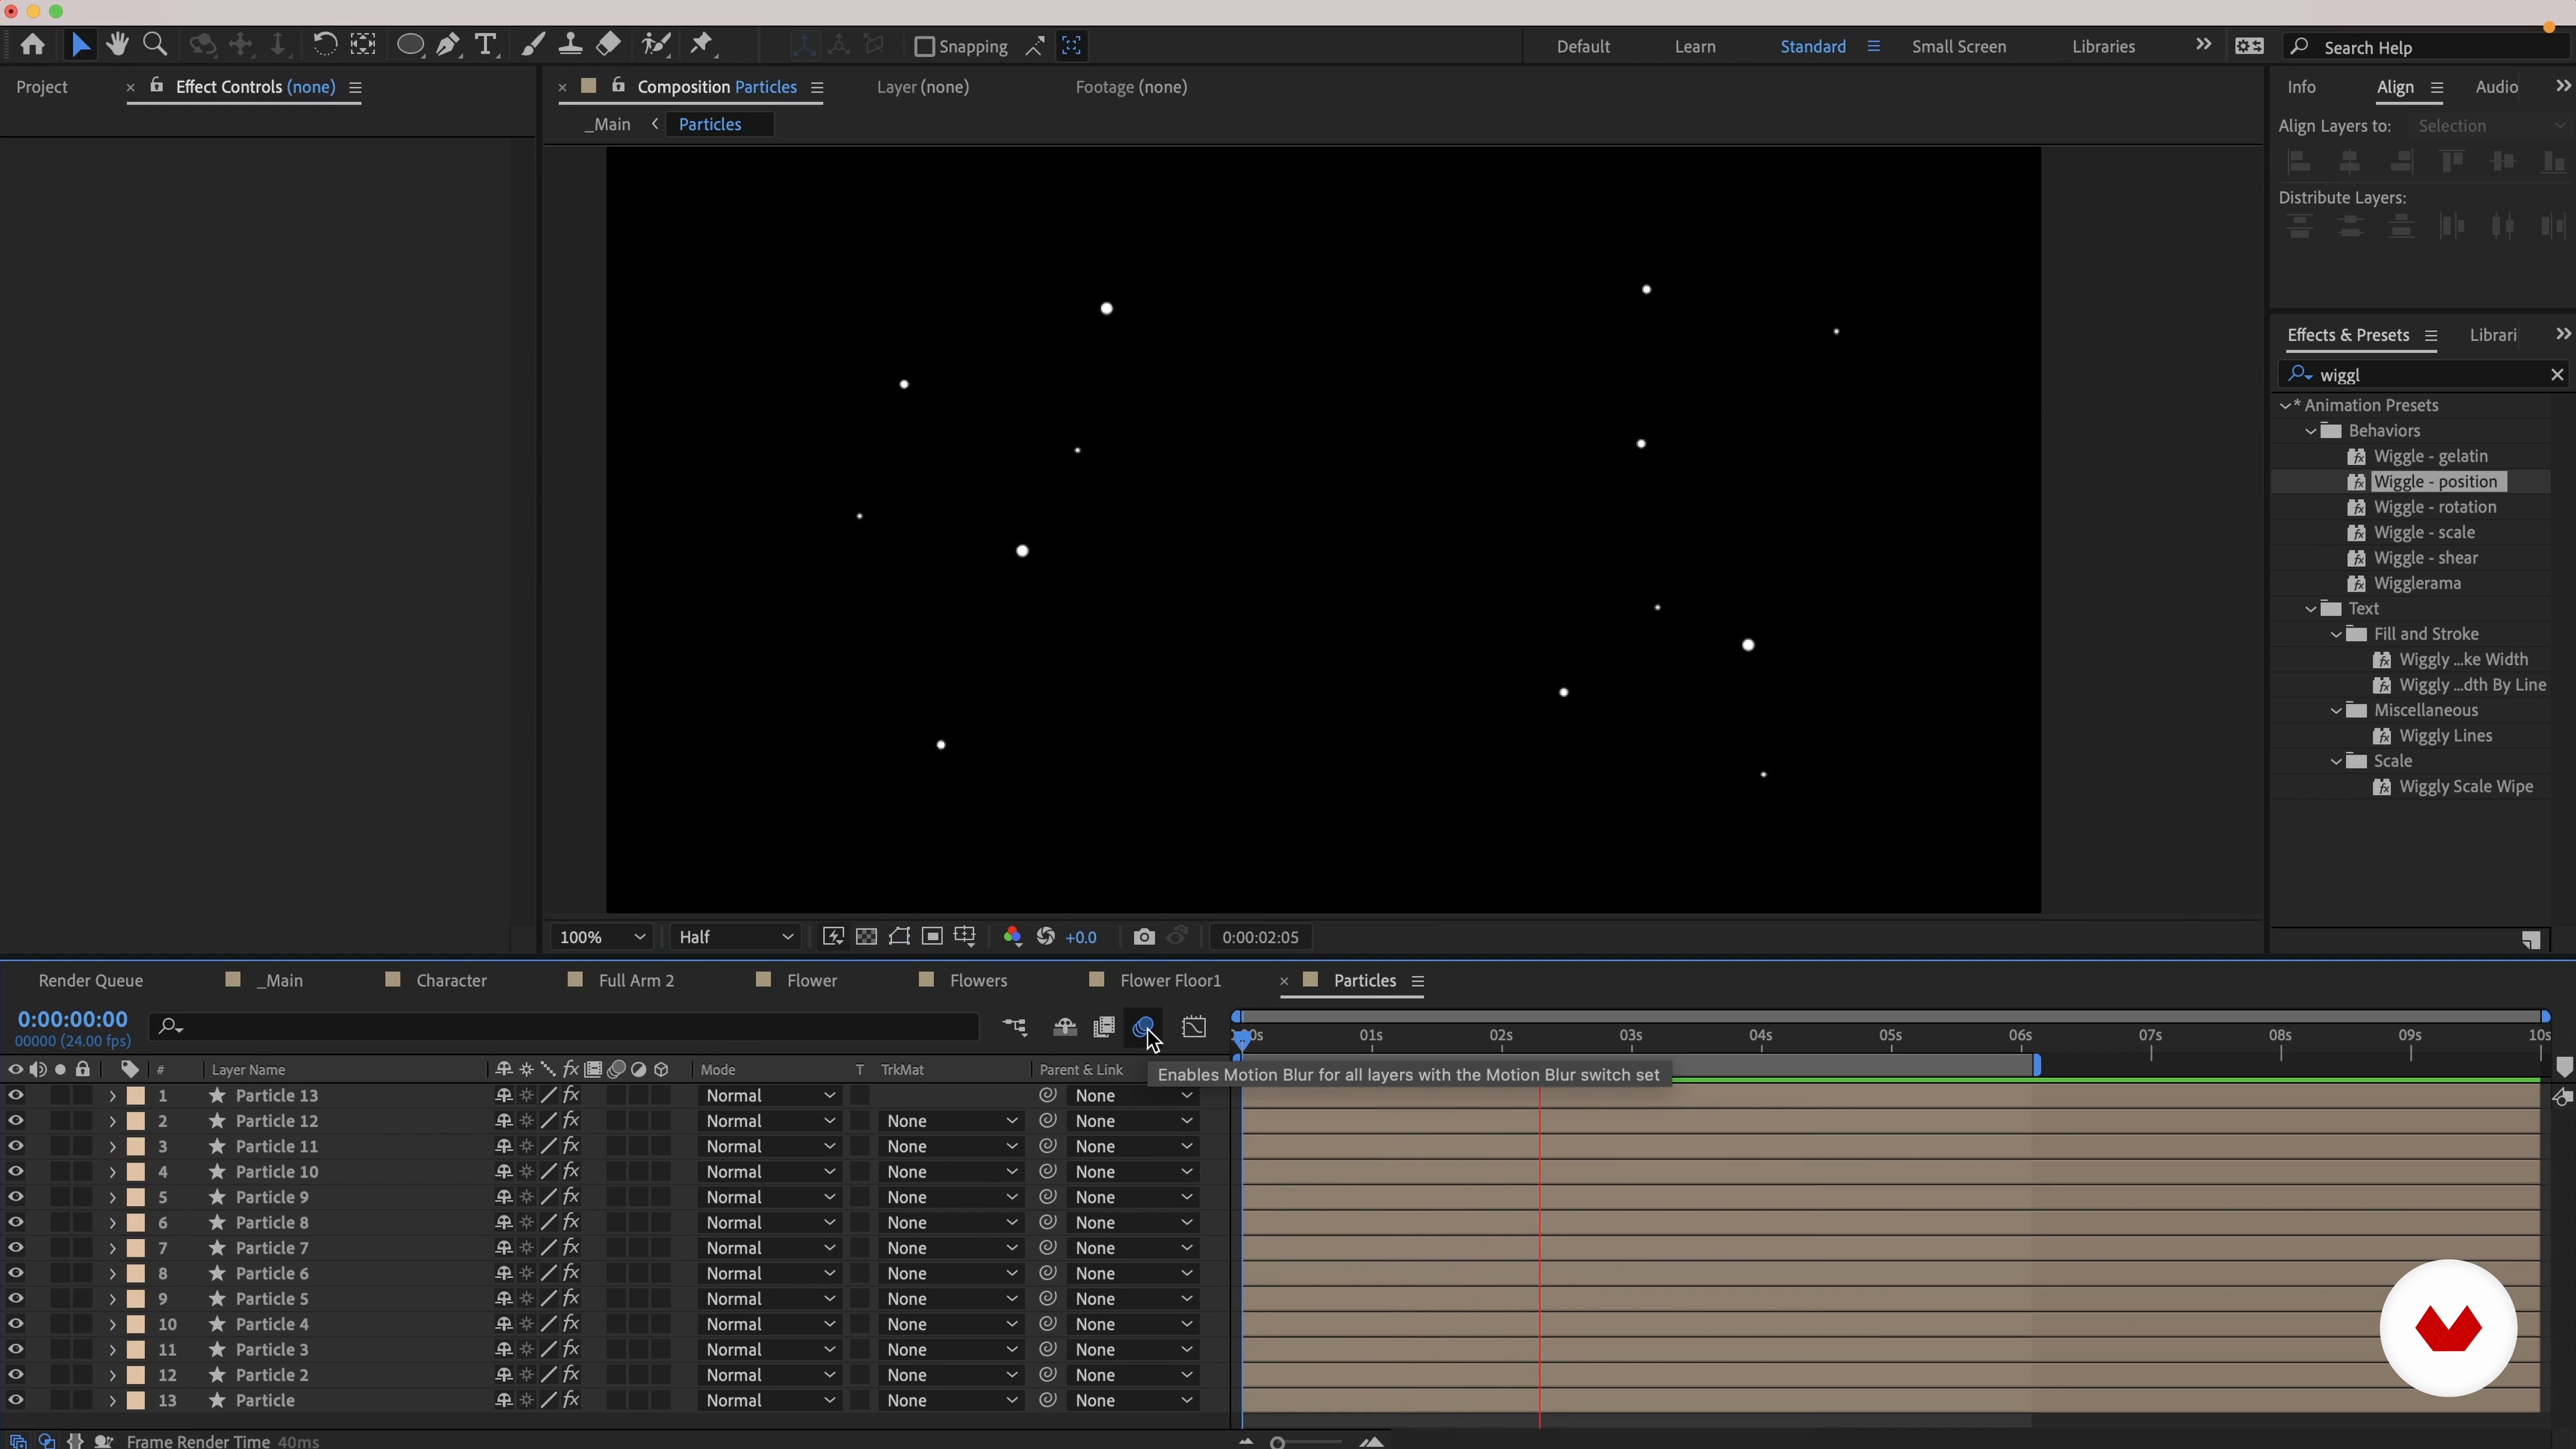
Task: Hide the Particle 10 layer eye
Action: coord(15,1172)
